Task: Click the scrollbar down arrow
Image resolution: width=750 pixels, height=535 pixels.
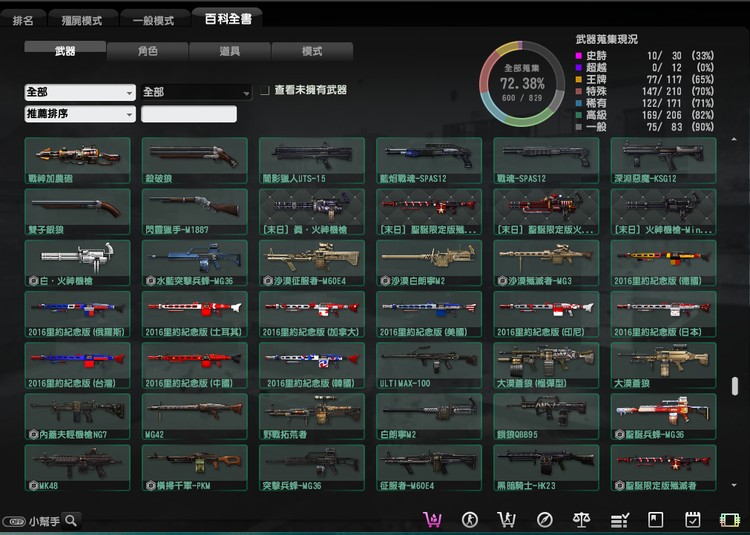Action: [734, 485]
